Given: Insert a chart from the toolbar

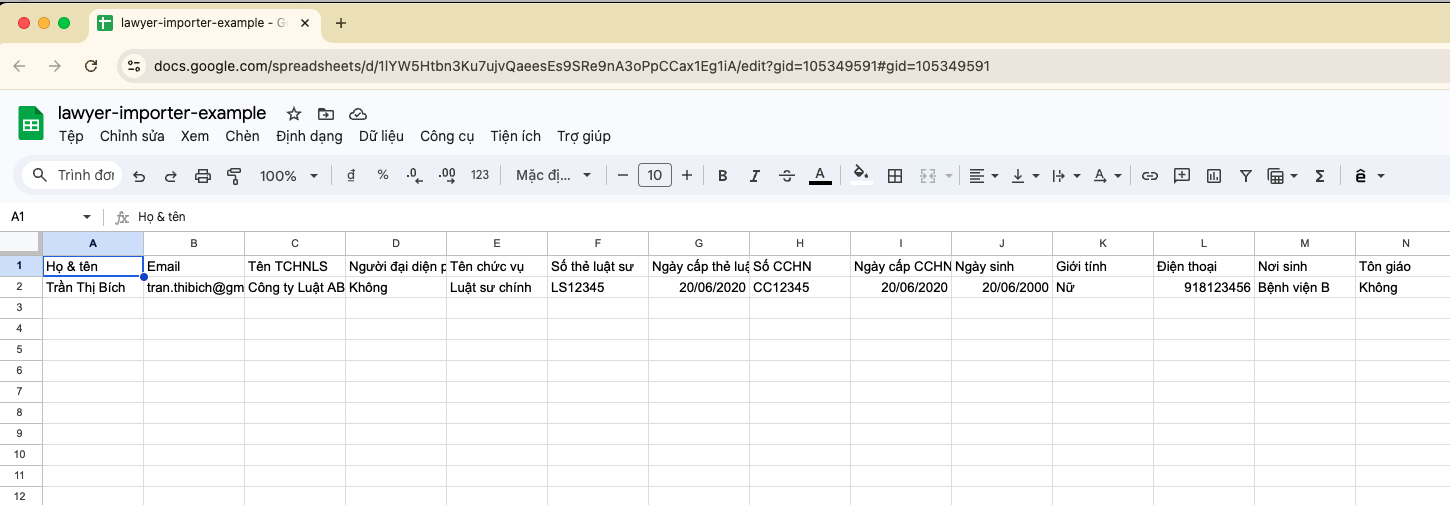Looking at the screenshot, I should point(1214,176).
